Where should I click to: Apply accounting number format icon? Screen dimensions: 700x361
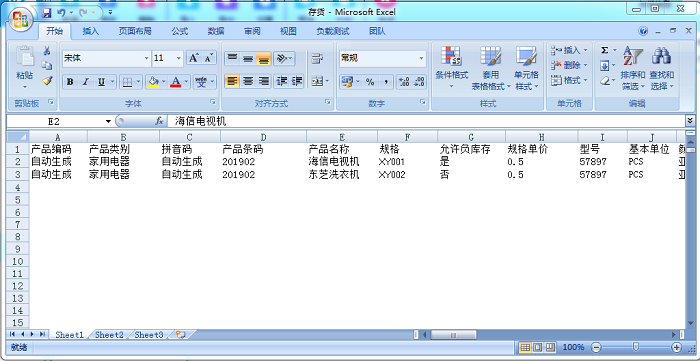(x=347, y=82)
